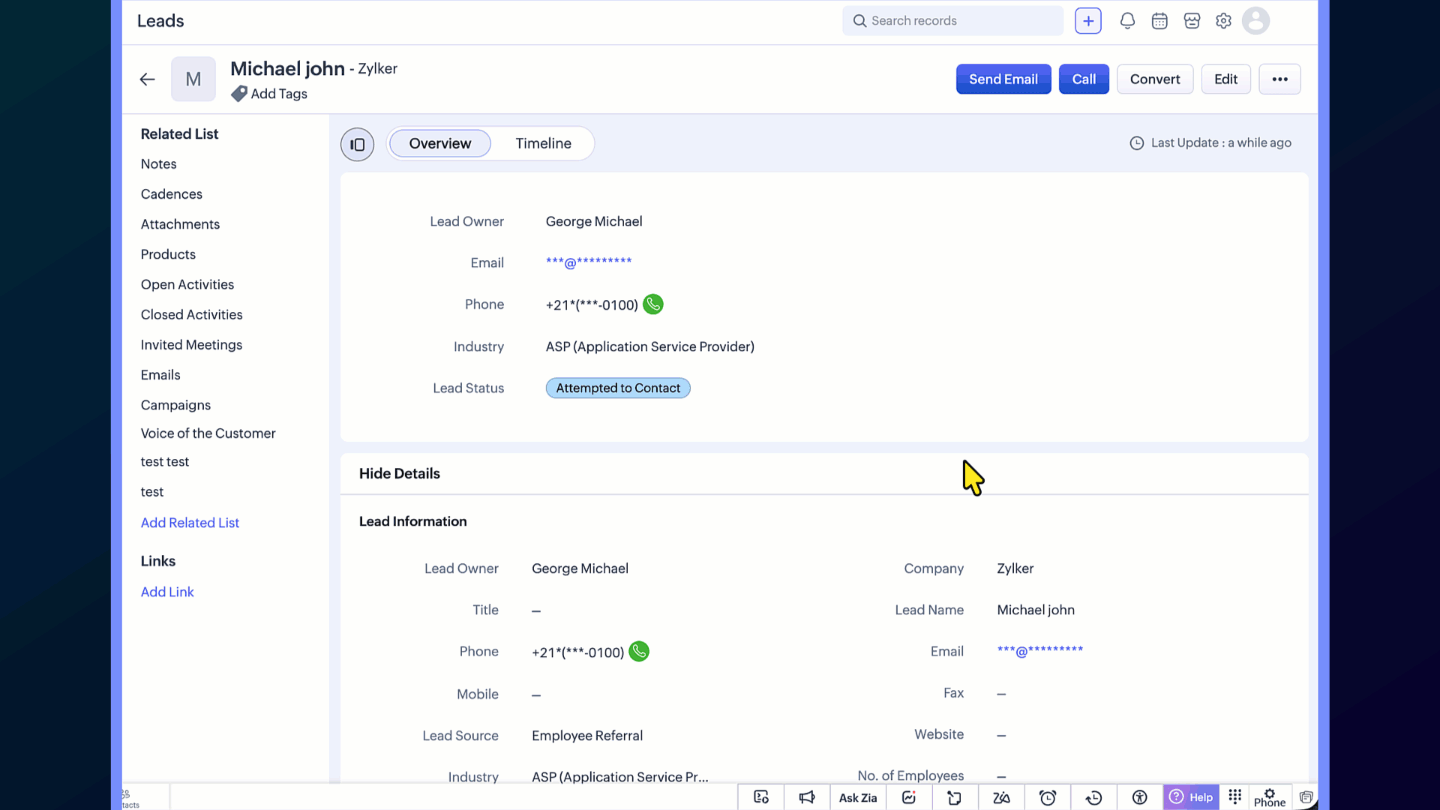1440x810 pixels.
Task: Click the Add Tags tag icon
Action: point(239,94)
